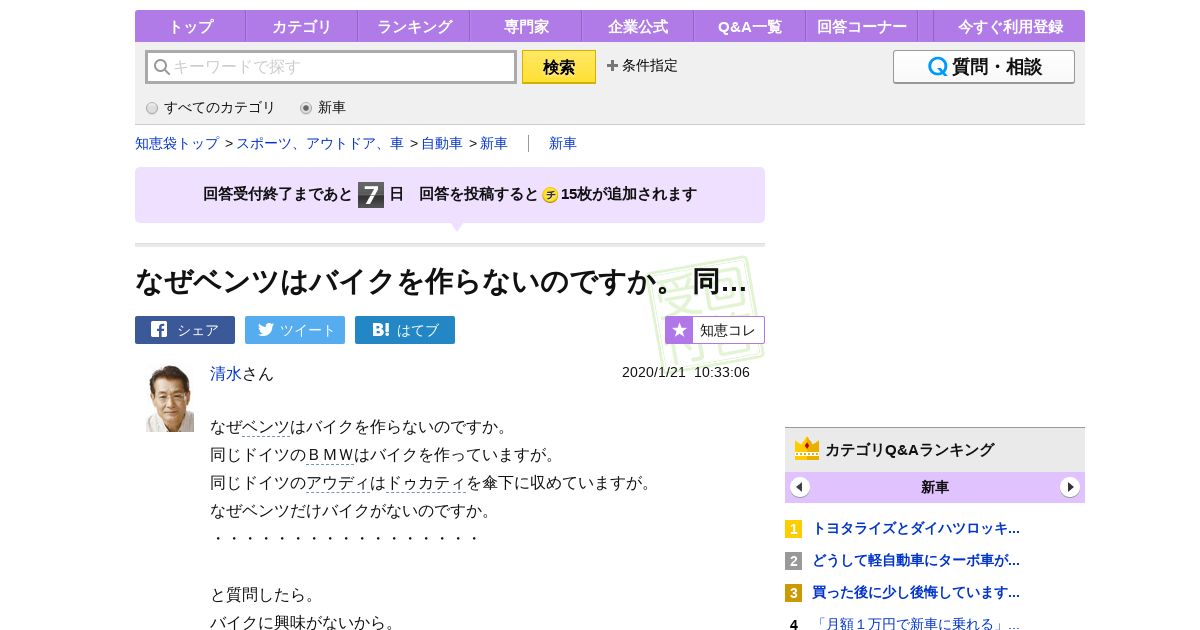Open the カテゴリ nav tab
1200x630 pixels.
pyautogui.click(x=301, y=26)
